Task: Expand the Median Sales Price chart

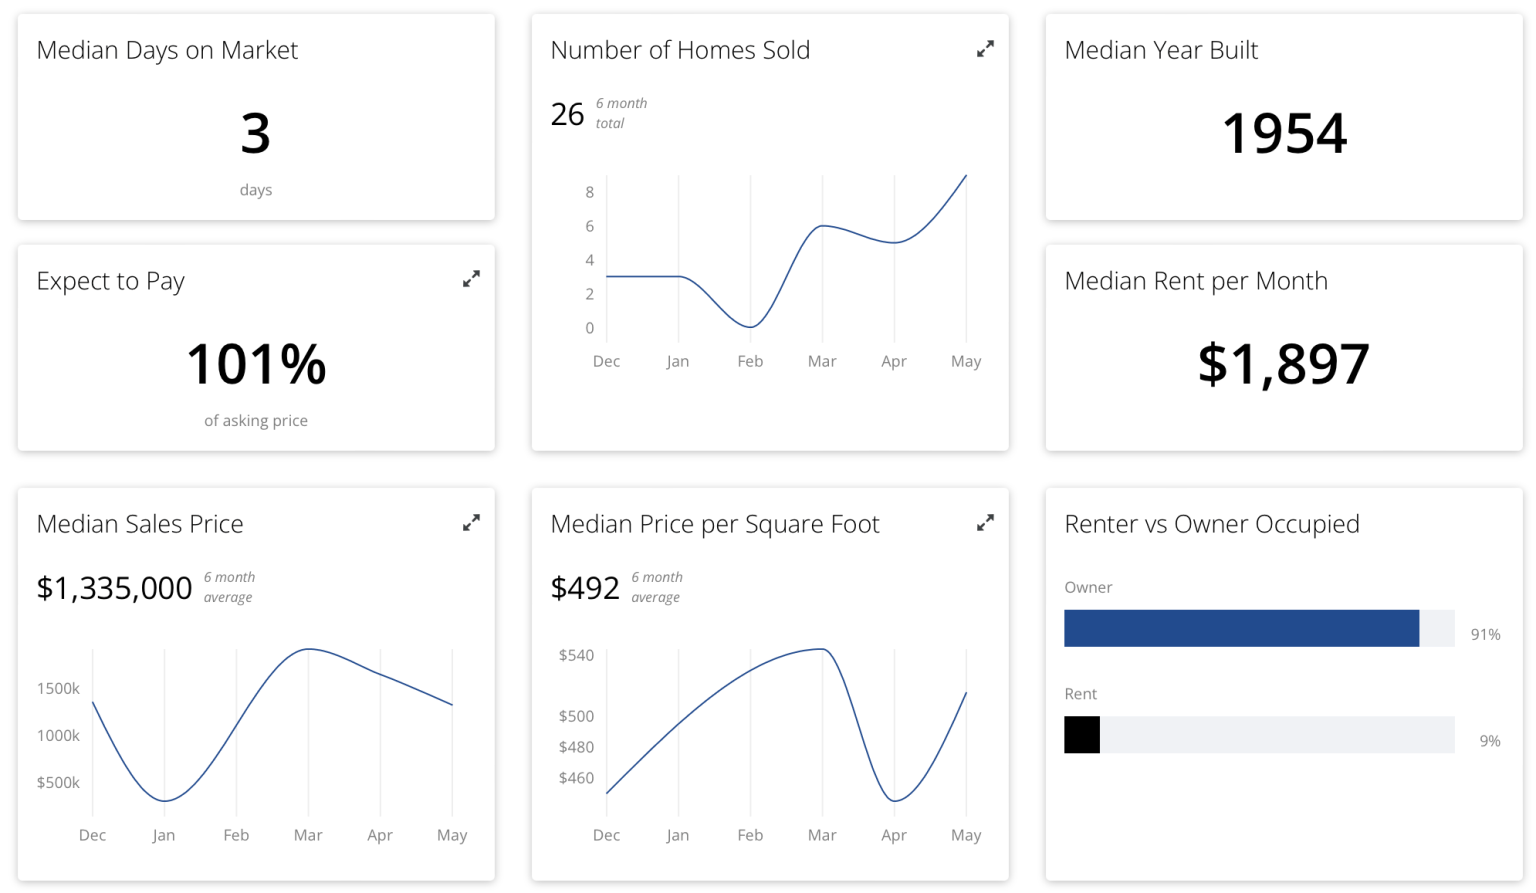Action: click(x=471, y=522)
